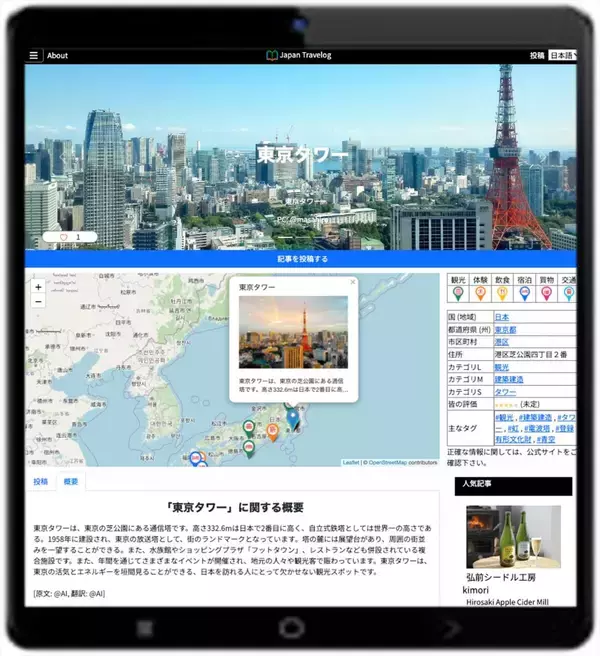Open the #虹 tag
The height and width of the screenshot is (656, 600).
[513, 428]
